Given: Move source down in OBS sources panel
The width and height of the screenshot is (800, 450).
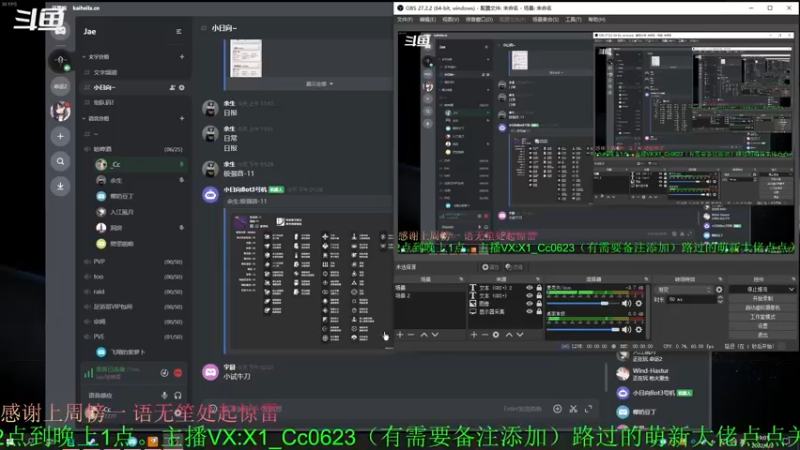Looking at the screenshot, I should click(519, 335).
